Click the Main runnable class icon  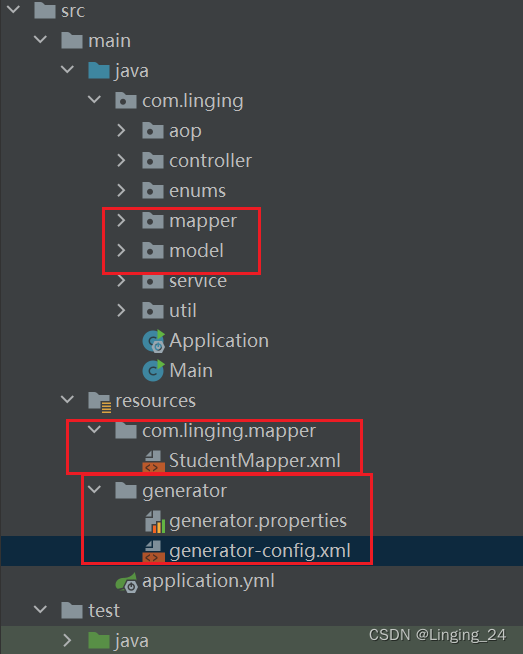[153, 371]
